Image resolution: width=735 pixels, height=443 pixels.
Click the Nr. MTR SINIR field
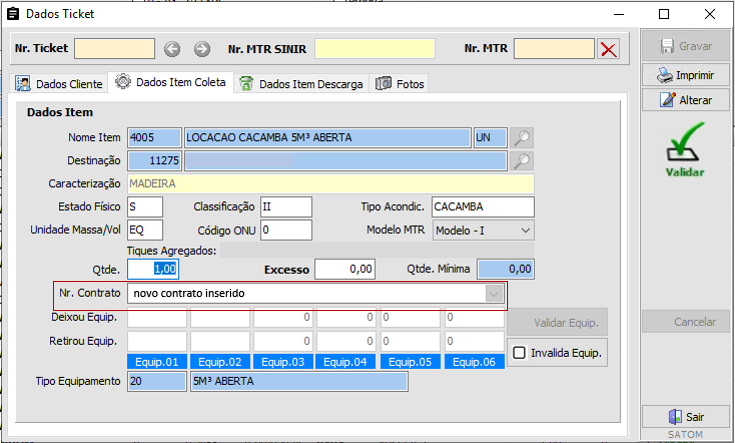[375, 49]
